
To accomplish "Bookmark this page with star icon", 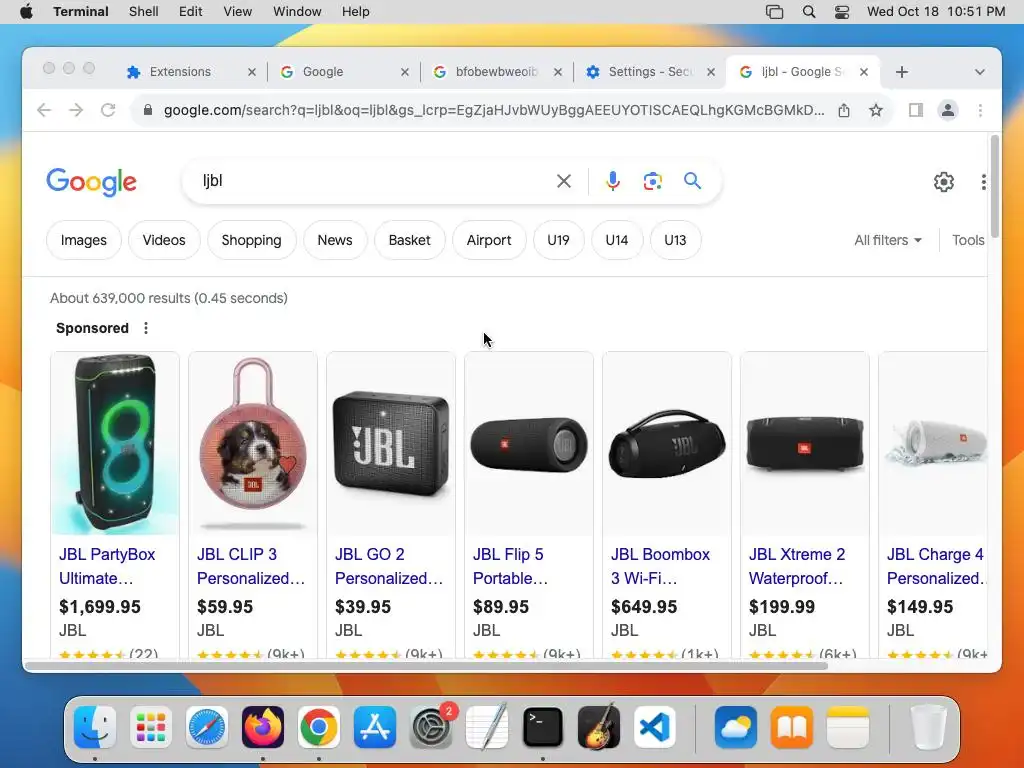I will click(876, 110).
